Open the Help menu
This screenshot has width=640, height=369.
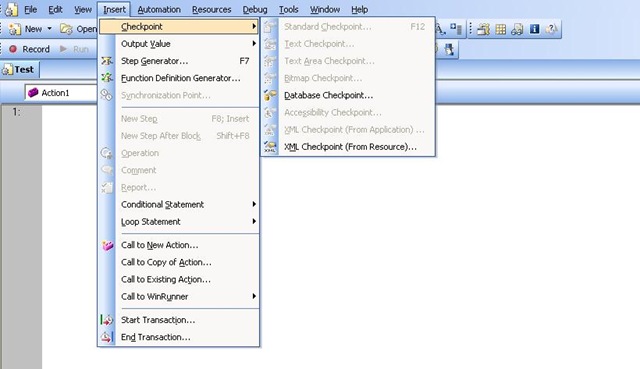(x=359, y=9)
